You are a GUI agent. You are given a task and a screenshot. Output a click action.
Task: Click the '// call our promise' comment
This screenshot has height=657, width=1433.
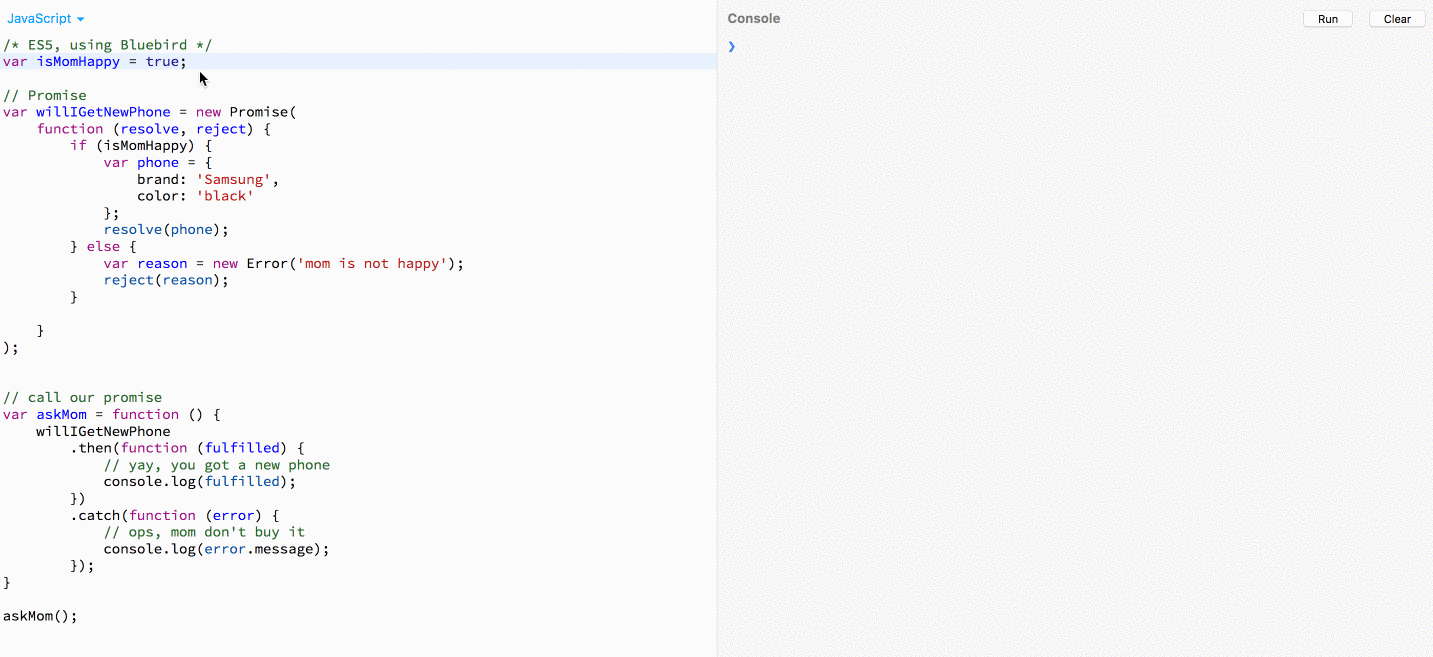click(82, 397)
